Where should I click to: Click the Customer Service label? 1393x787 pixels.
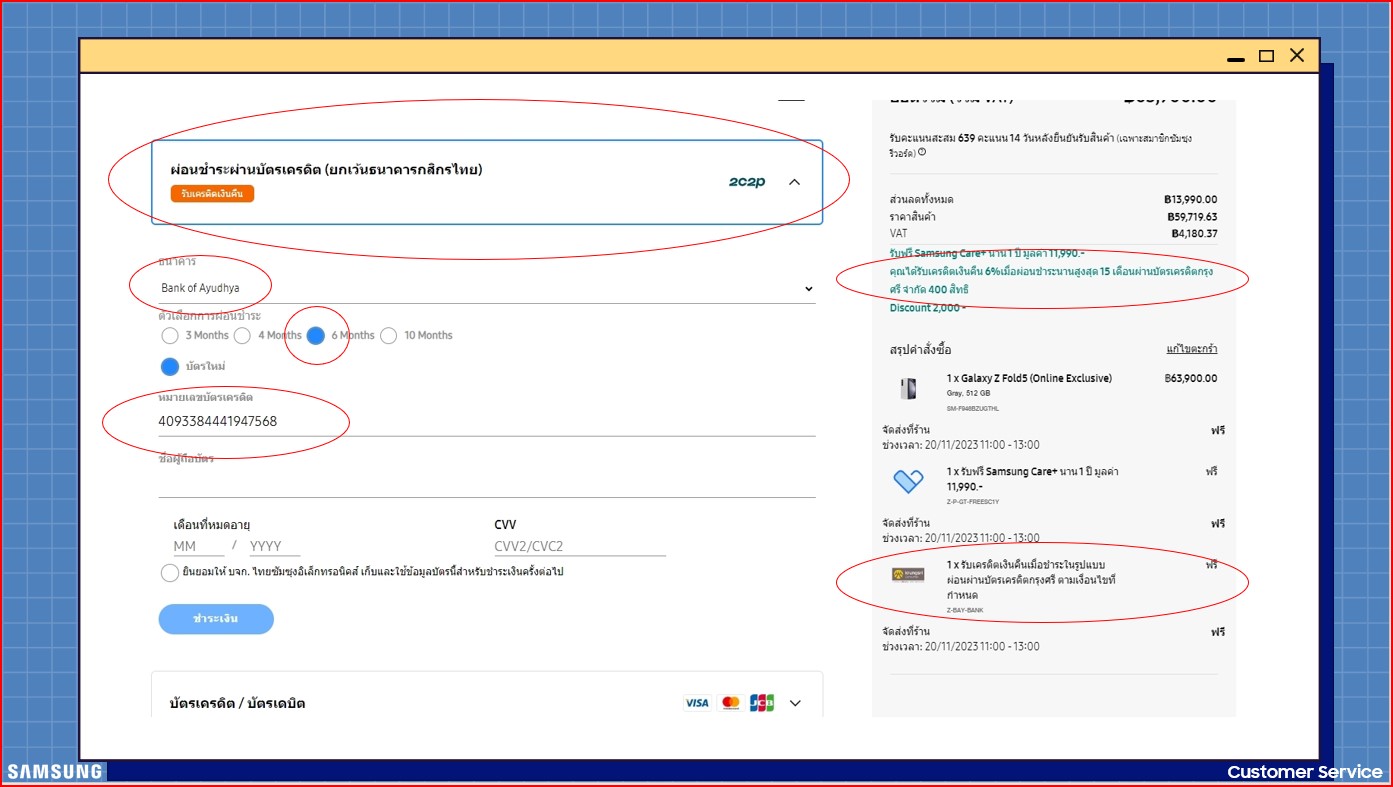[1305, 772]
